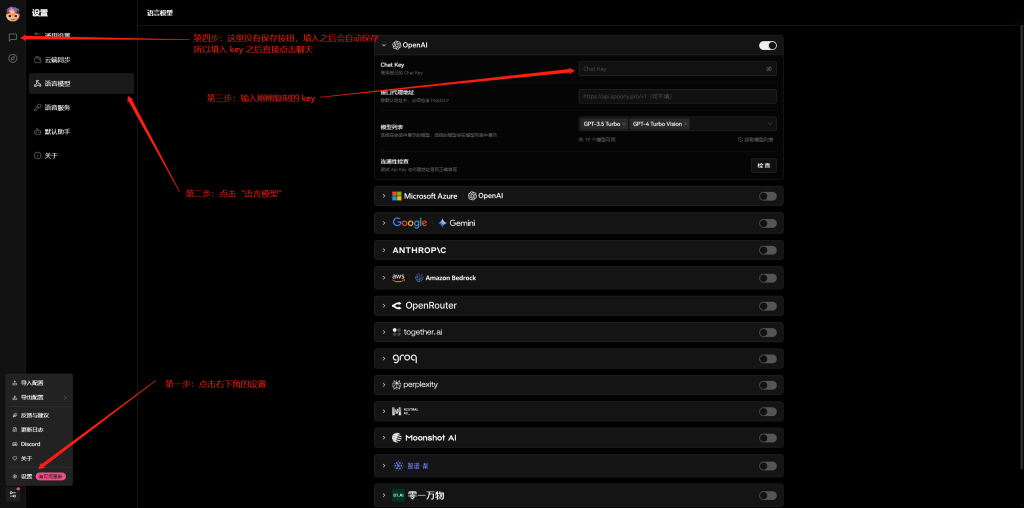Remove the GPT-4 Turbo Vision tag
1024x508 pixels.
686,124
